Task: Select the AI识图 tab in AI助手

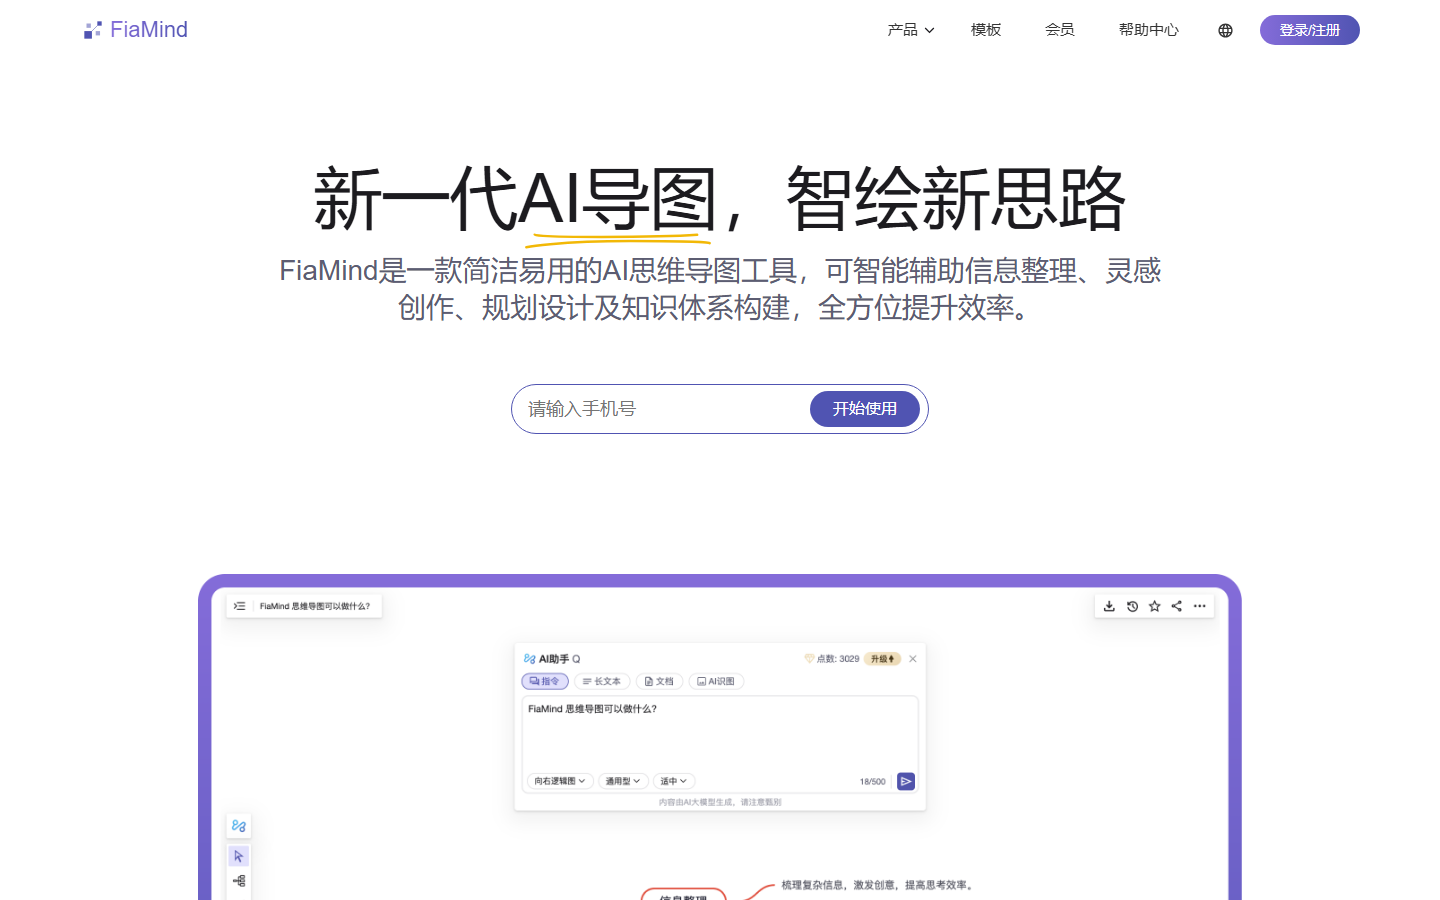Action: (716, 681)
